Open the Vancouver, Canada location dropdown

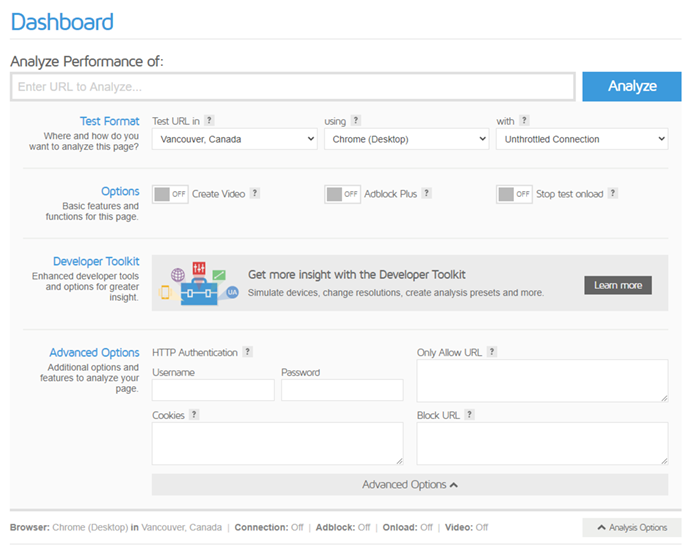coord(235,139)
